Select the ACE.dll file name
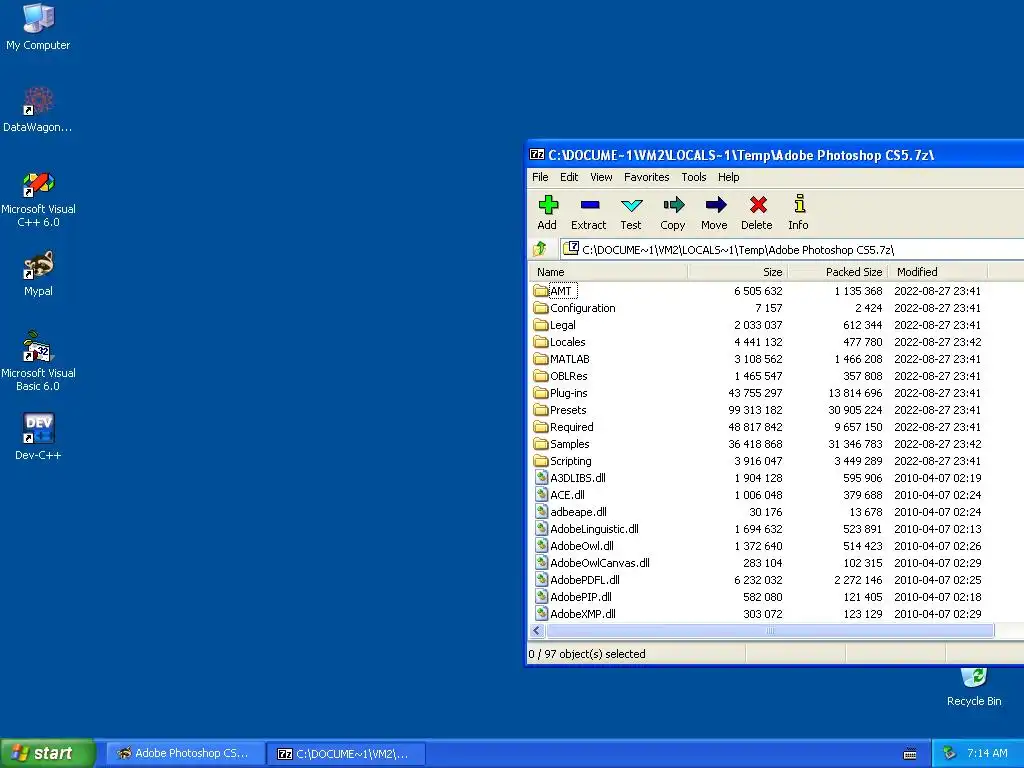 click(x=568, y=494)
